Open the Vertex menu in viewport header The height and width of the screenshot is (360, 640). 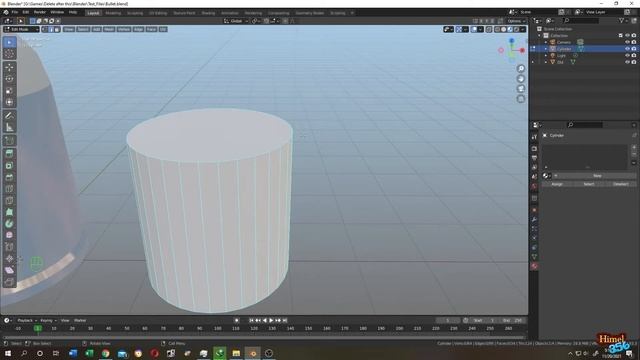(x=124, y=29)
